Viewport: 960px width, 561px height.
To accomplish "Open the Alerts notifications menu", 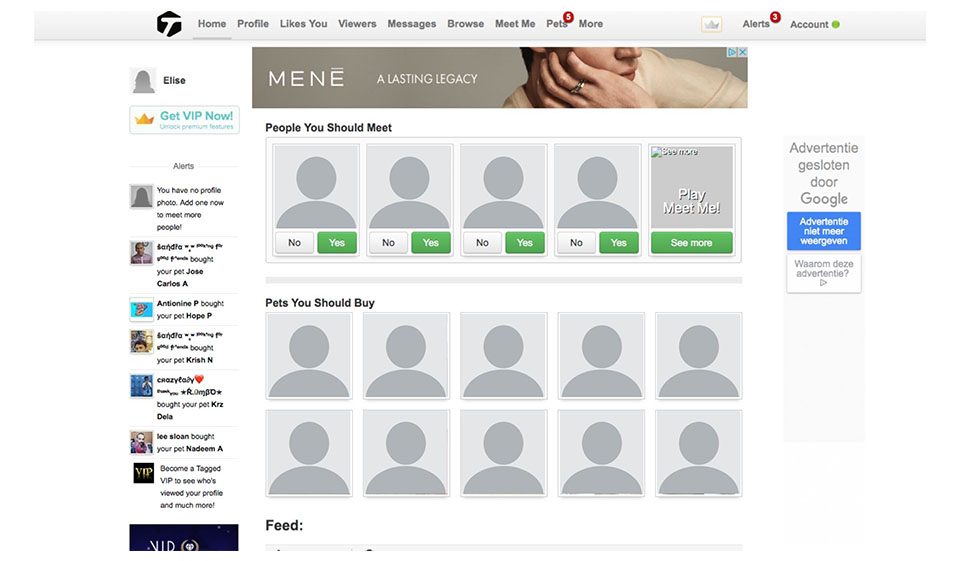I will [756, 24].
